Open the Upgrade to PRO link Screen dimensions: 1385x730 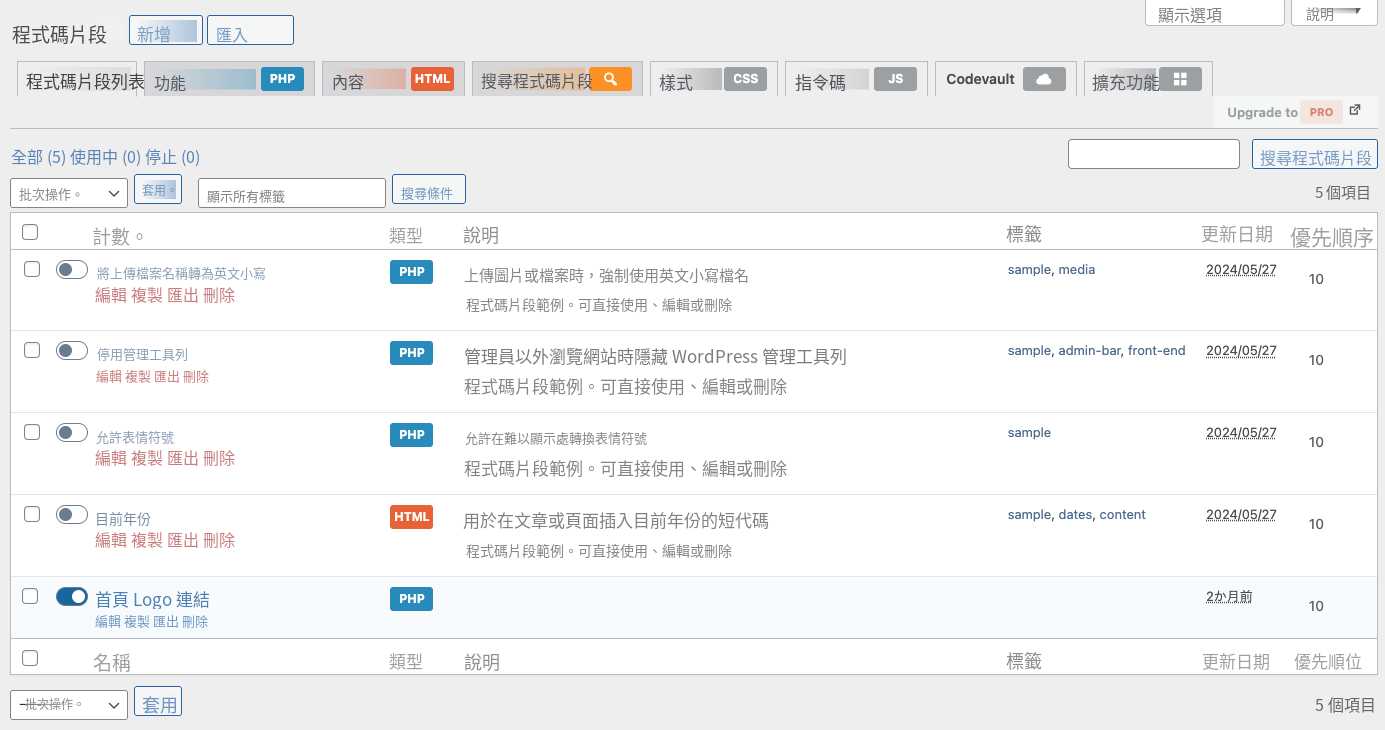(1293, 112)
